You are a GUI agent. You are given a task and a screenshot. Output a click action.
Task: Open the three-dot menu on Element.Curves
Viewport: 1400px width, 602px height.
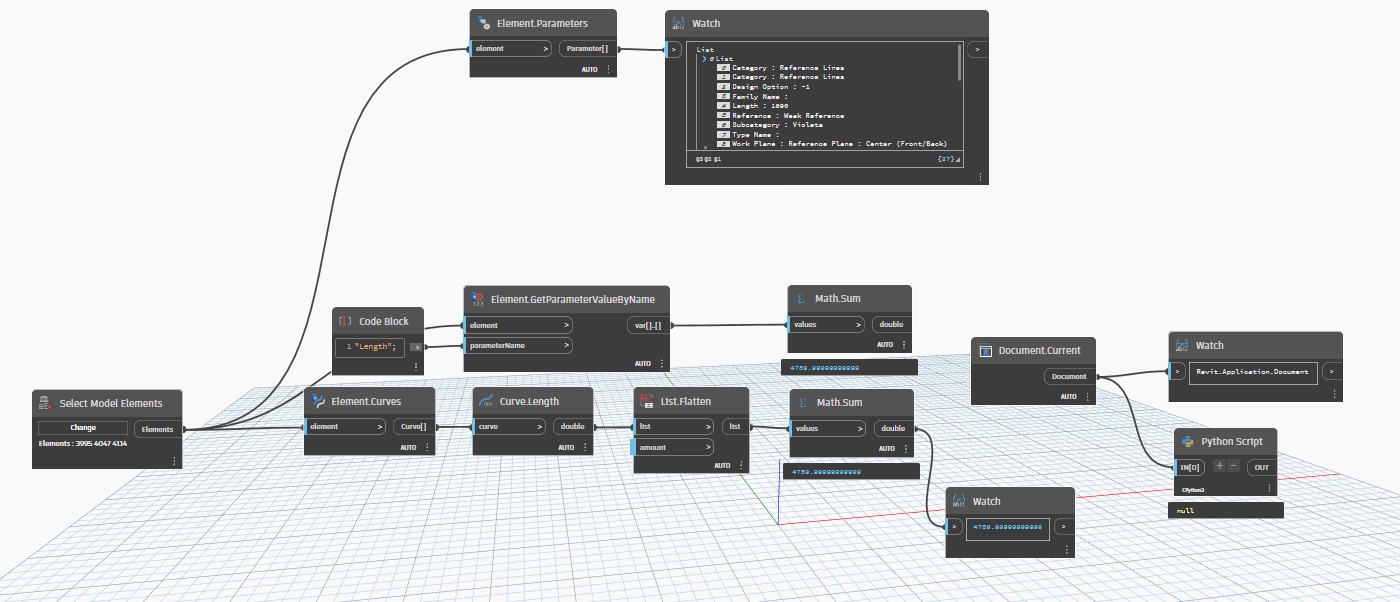pyautogui.click(x=426, y=447)
